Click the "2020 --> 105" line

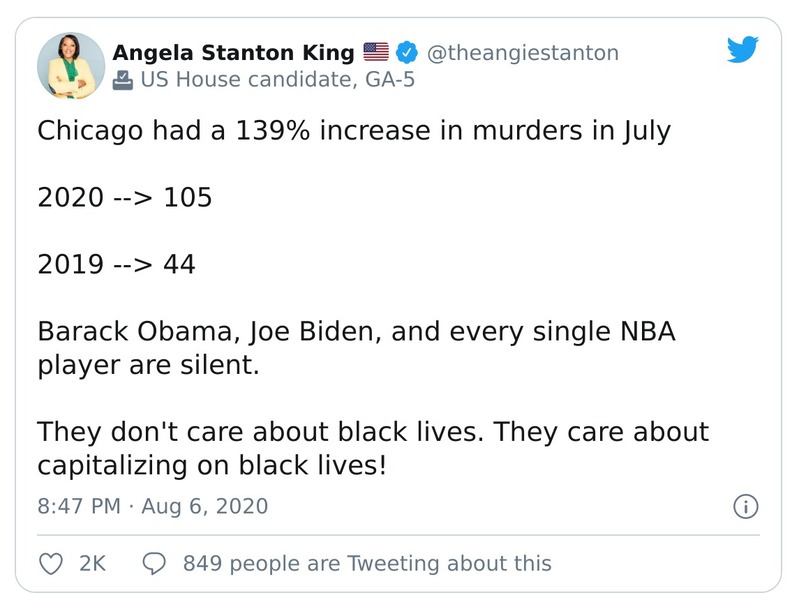point(125,197)
